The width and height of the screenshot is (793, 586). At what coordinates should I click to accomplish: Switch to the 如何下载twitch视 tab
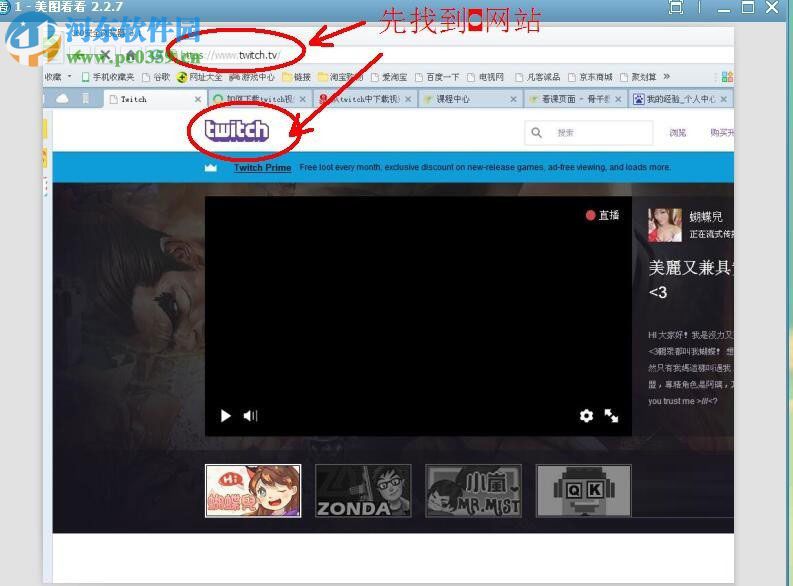pos(258,99)
